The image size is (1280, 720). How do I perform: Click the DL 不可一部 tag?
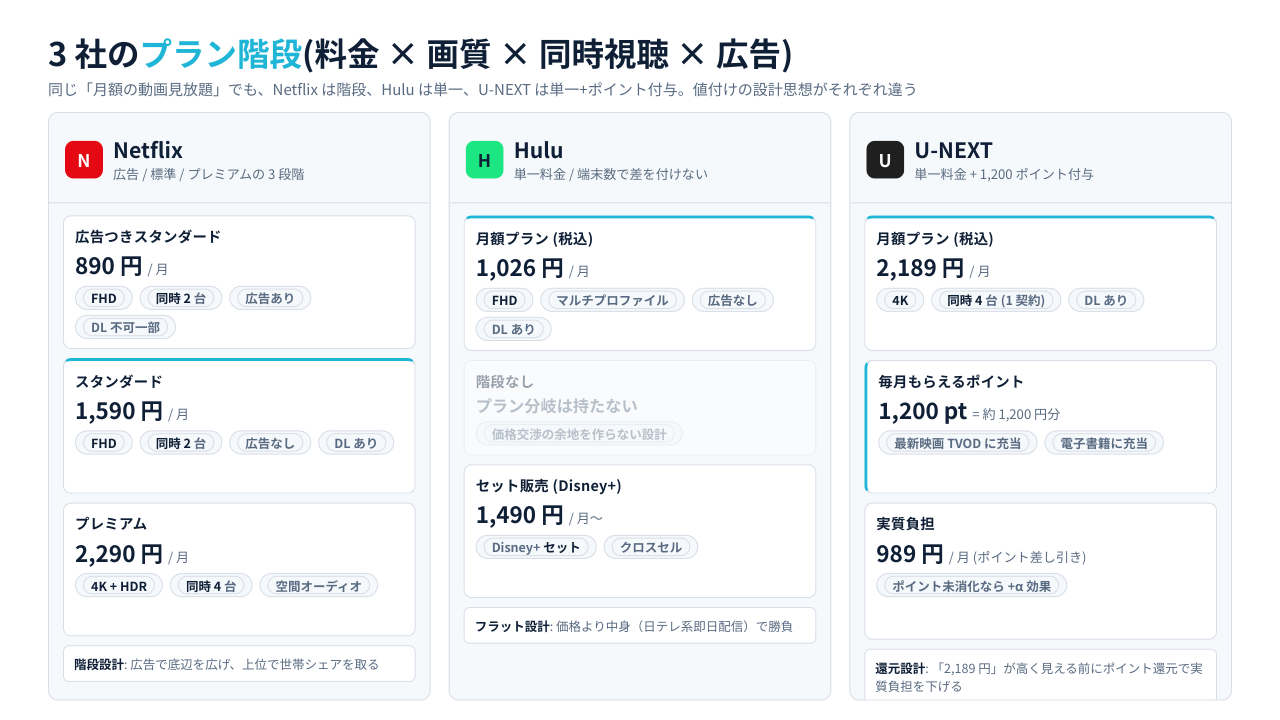click(x=126, y=327)
